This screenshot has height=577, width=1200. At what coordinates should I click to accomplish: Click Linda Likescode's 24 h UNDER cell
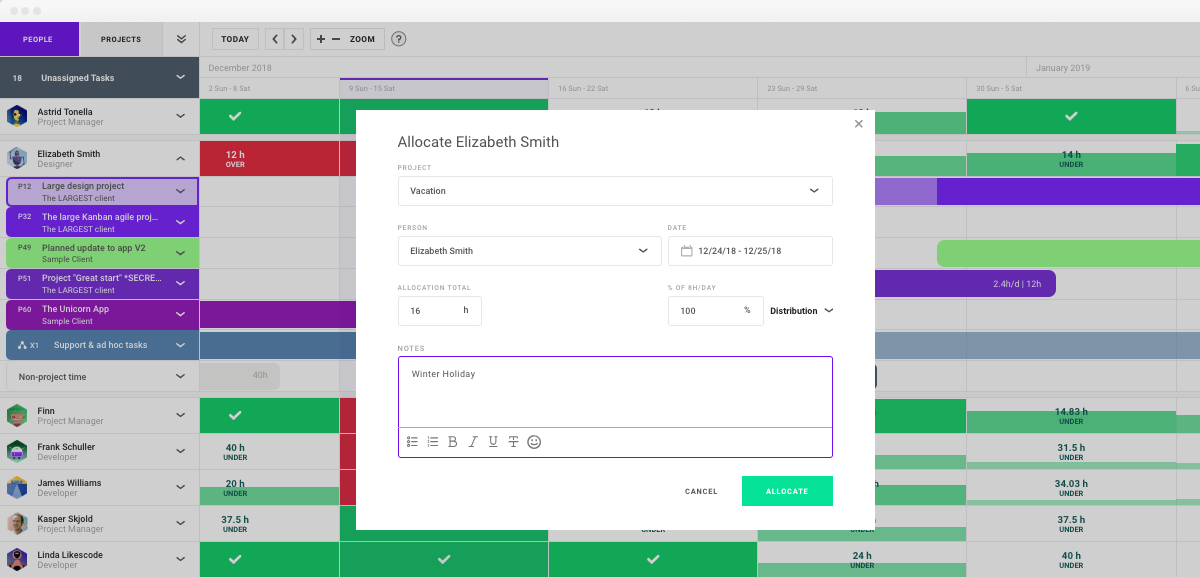click(x=862, y=560)
